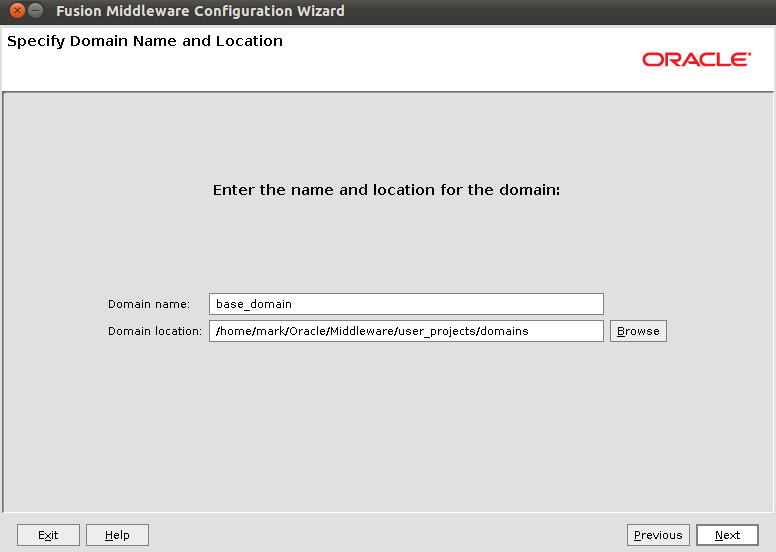Image resolution: width=776 pixels, height=552 pixels.
Task: Click the base_domain text in Domain name field
Action: point(254,304)
